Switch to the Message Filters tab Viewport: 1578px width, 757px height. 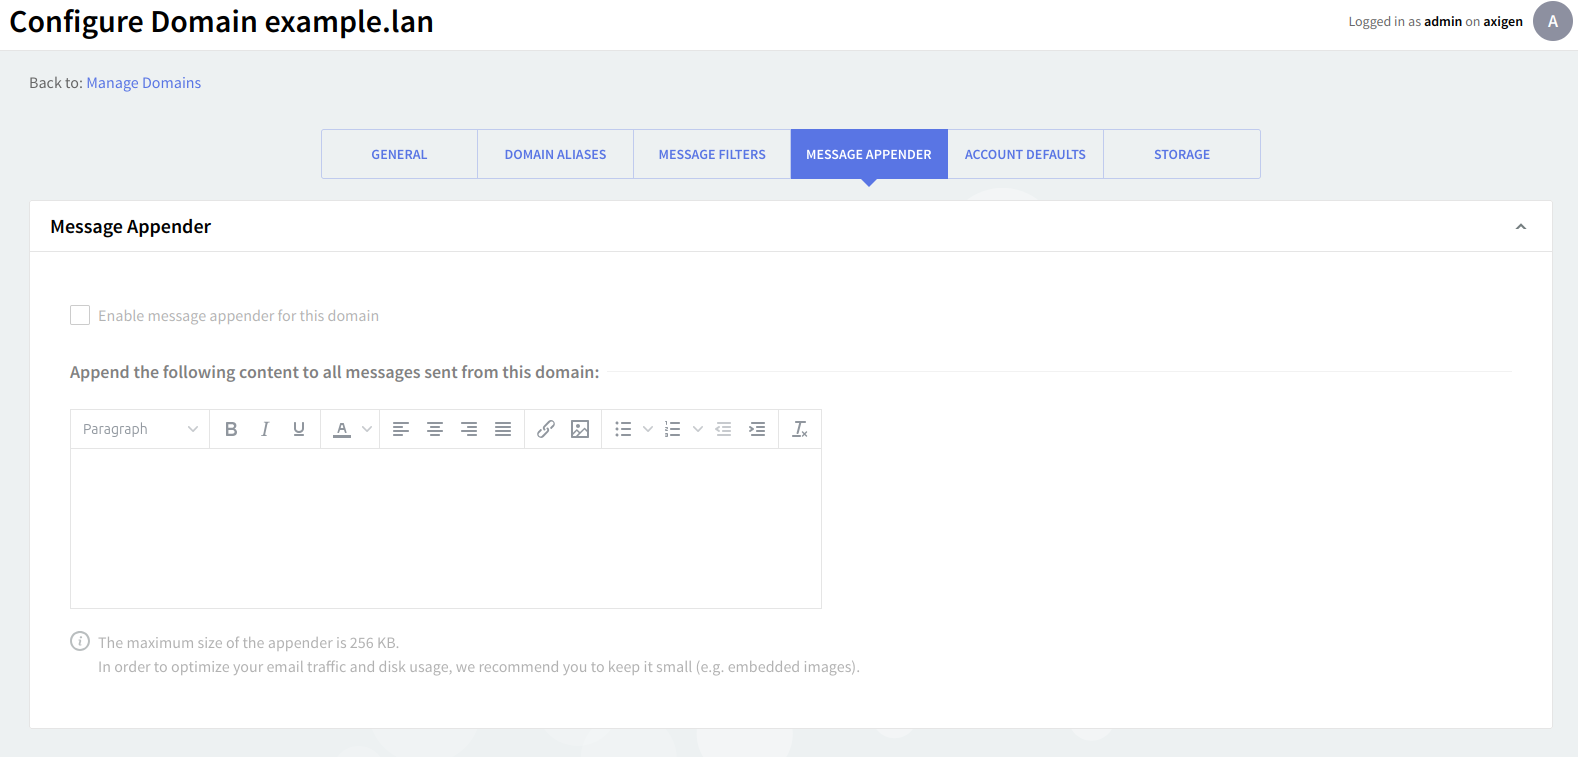point(712,154)
